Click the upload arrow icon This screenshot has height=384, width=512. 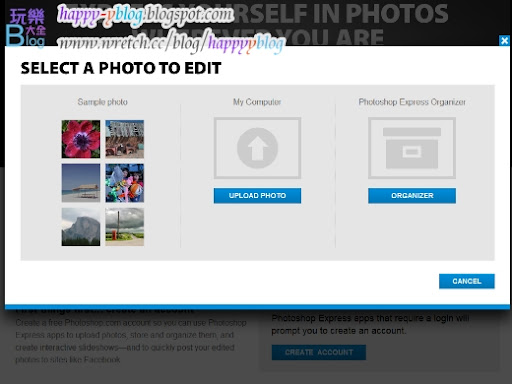[257, 148]
